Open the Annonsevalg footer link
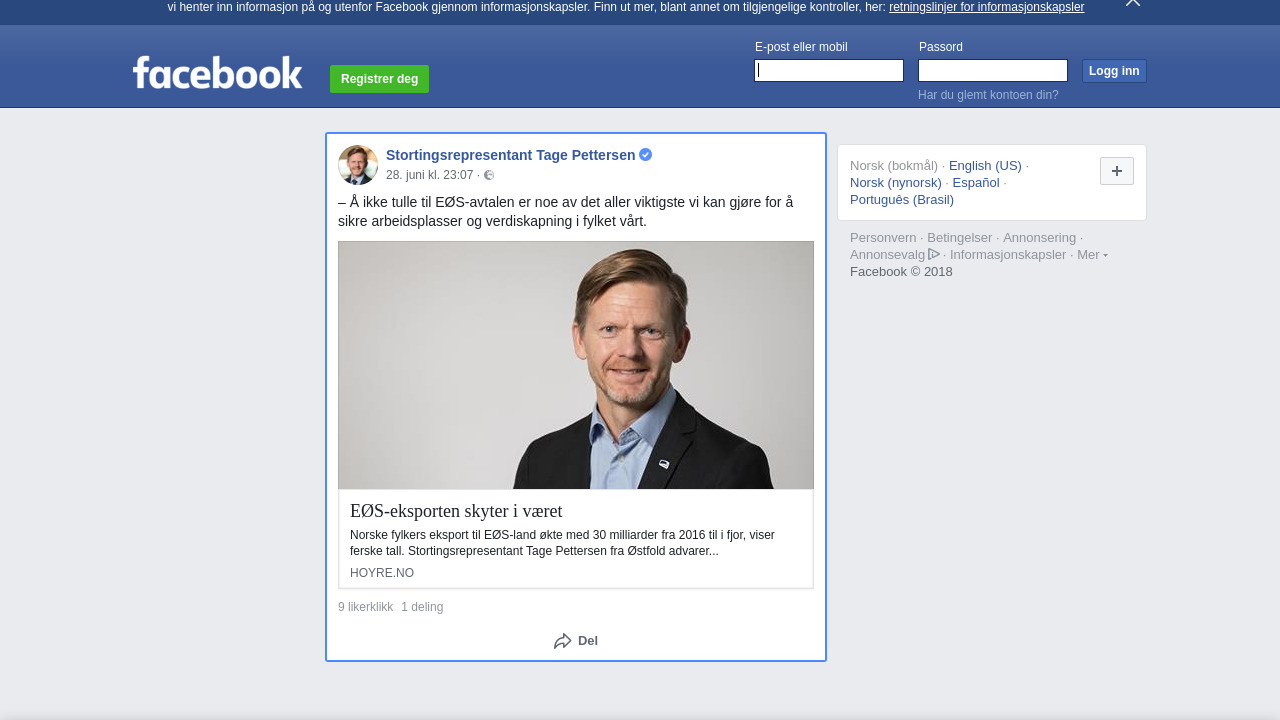The image size is (1280, 720). click(888, 255)
